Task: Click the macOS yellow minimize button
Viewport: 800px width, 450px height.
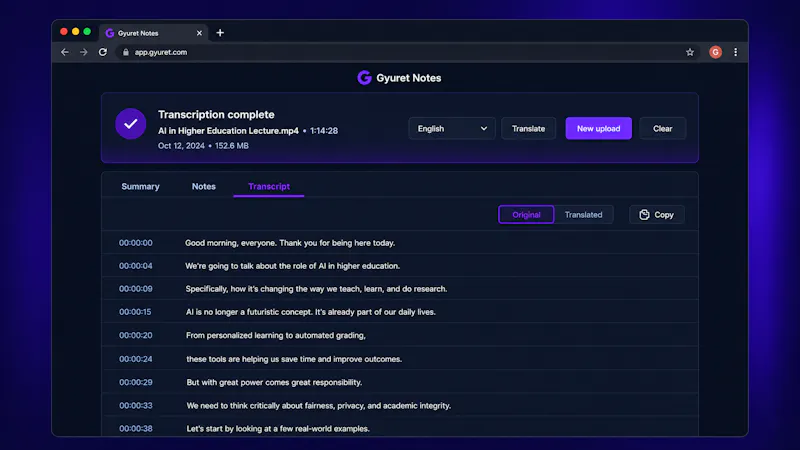Action: (76, 32)
